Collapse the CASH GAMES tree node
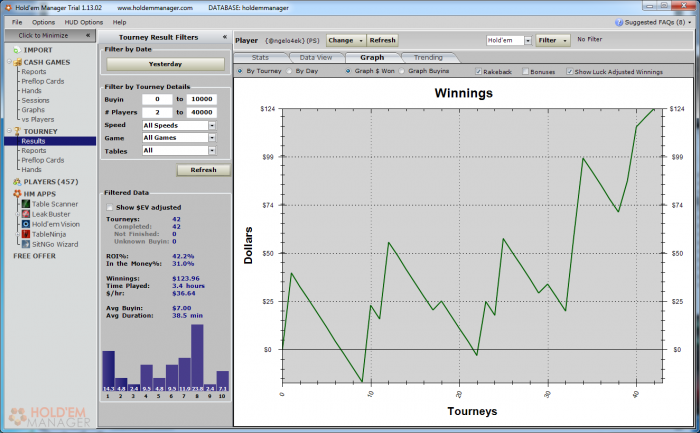This screenshot has height=433, width=700. click(9, 62)
